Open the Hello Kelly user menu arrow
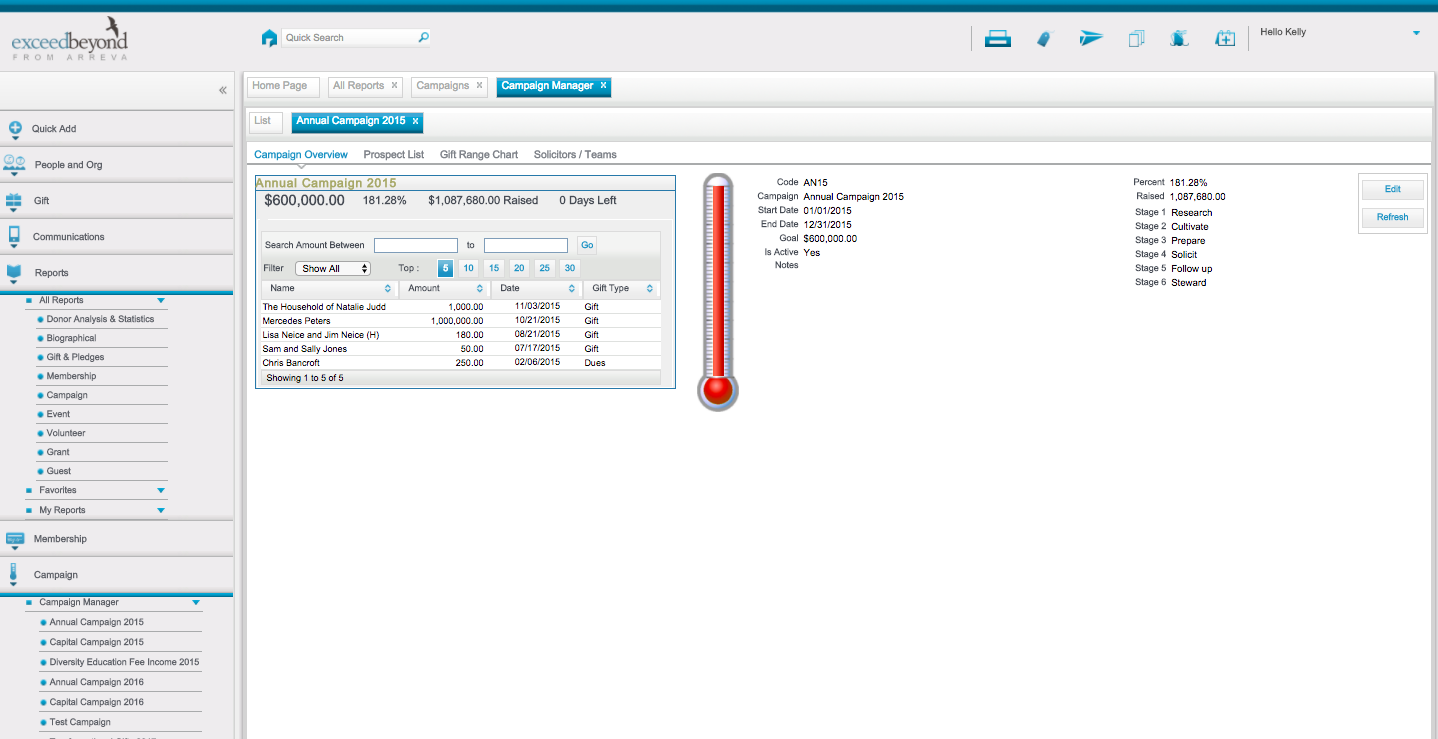 pyautogui.click(x=1416, y=33)
